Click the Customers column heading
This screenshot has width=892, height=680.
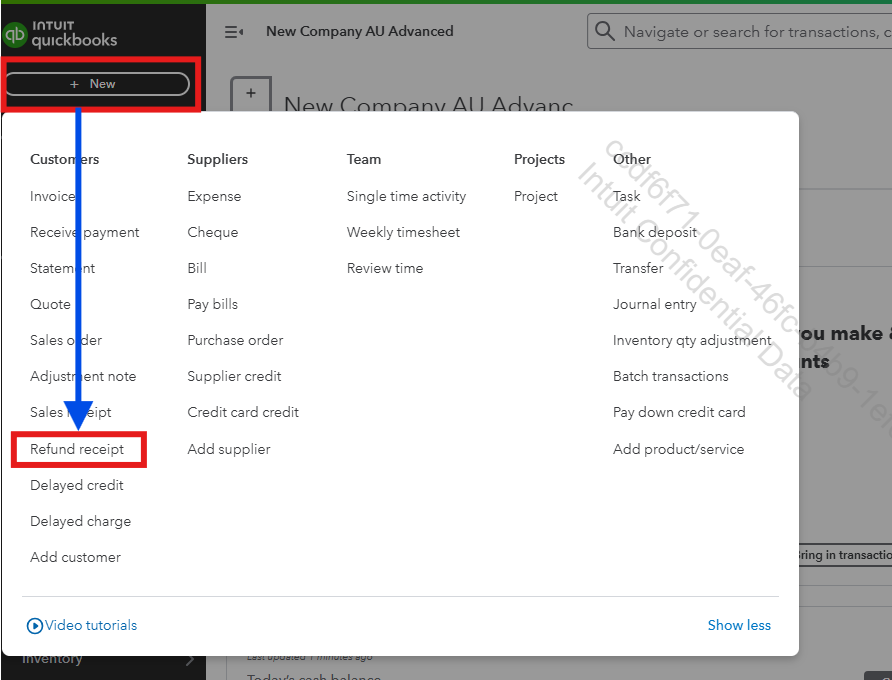coord(64,159)
